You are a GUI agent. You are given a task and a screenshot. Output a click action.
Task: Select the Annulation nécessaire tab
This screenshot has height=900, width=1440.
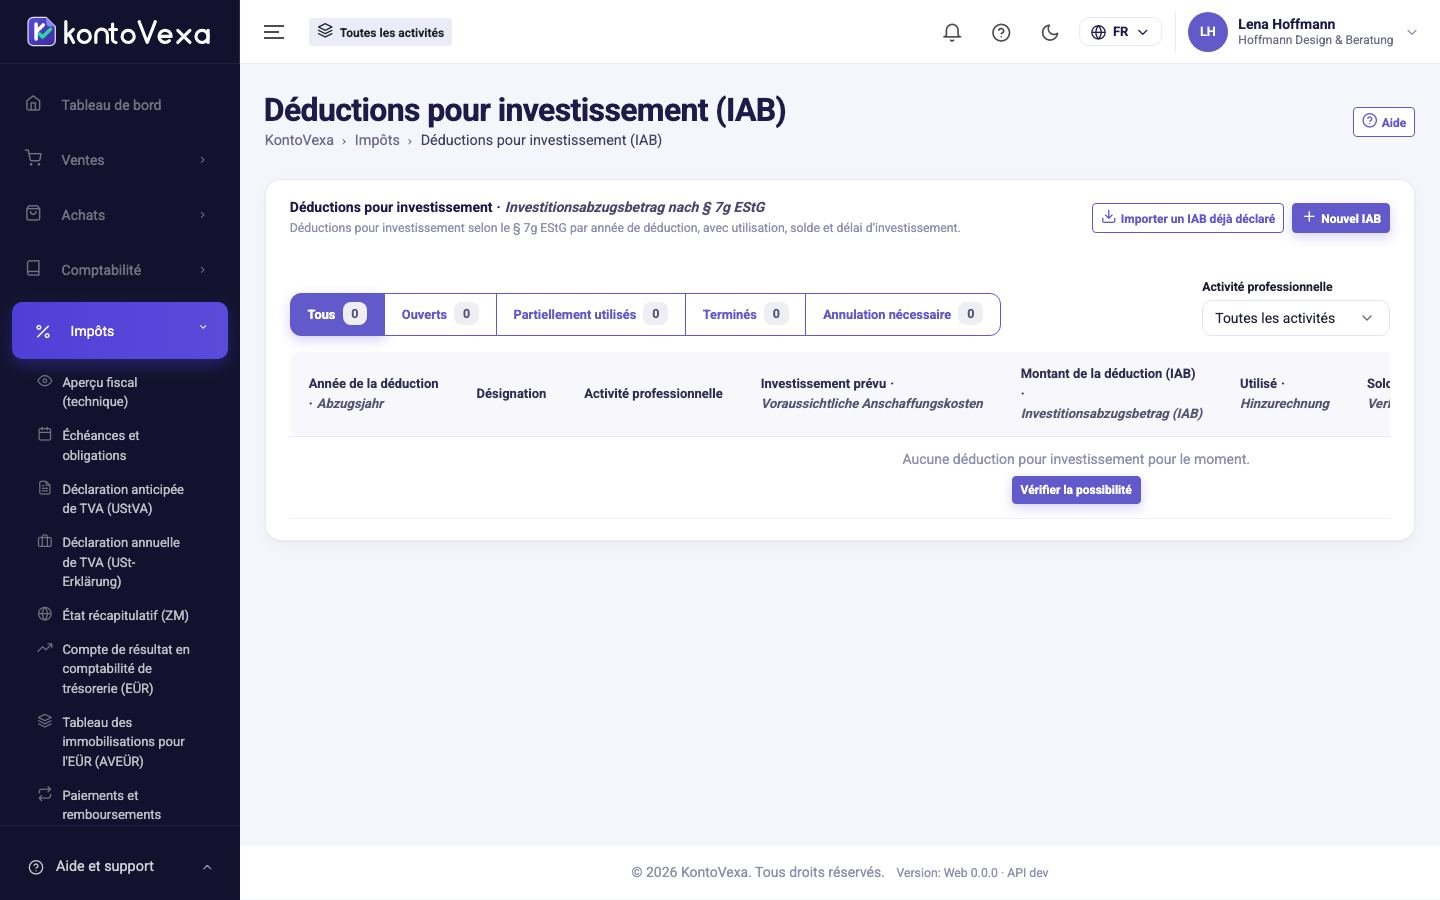[902, 314]
